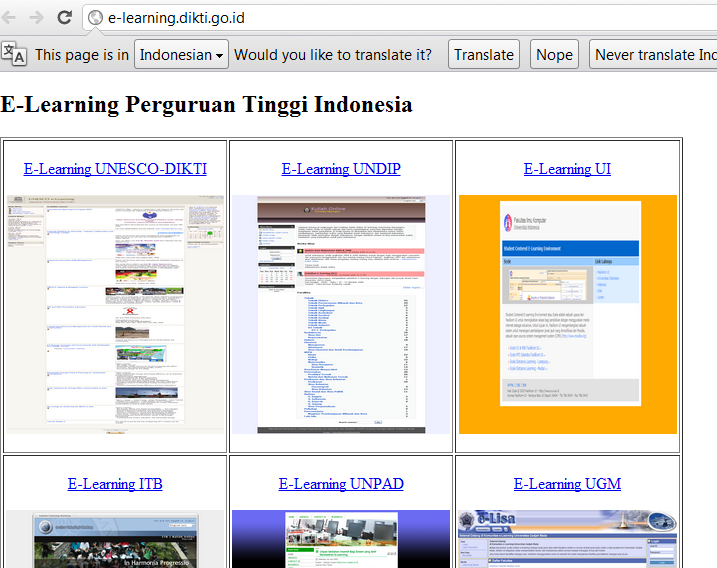The width and height of the screenshot is (717, 568).
Task: Click the e-learning.dikti.go.id address bar
Action: (400, 18)
